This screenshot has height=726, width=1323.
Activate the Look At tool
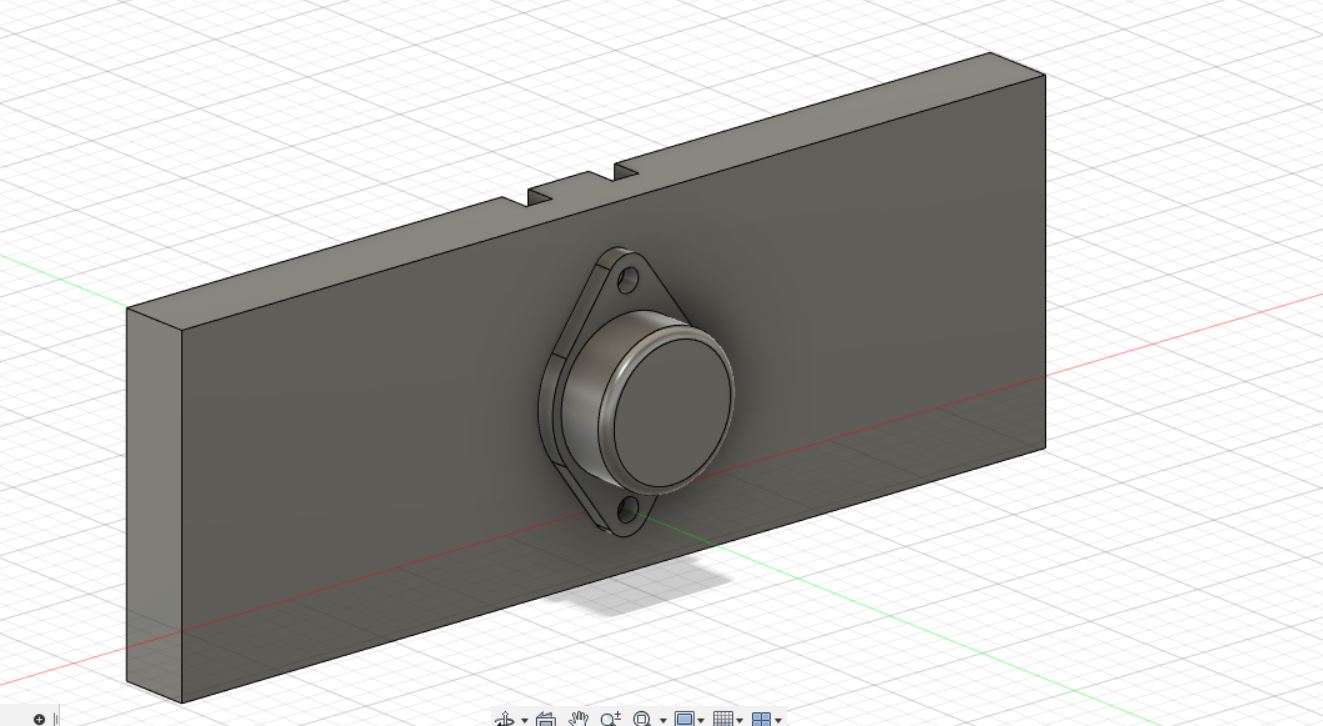pos(546,719)
